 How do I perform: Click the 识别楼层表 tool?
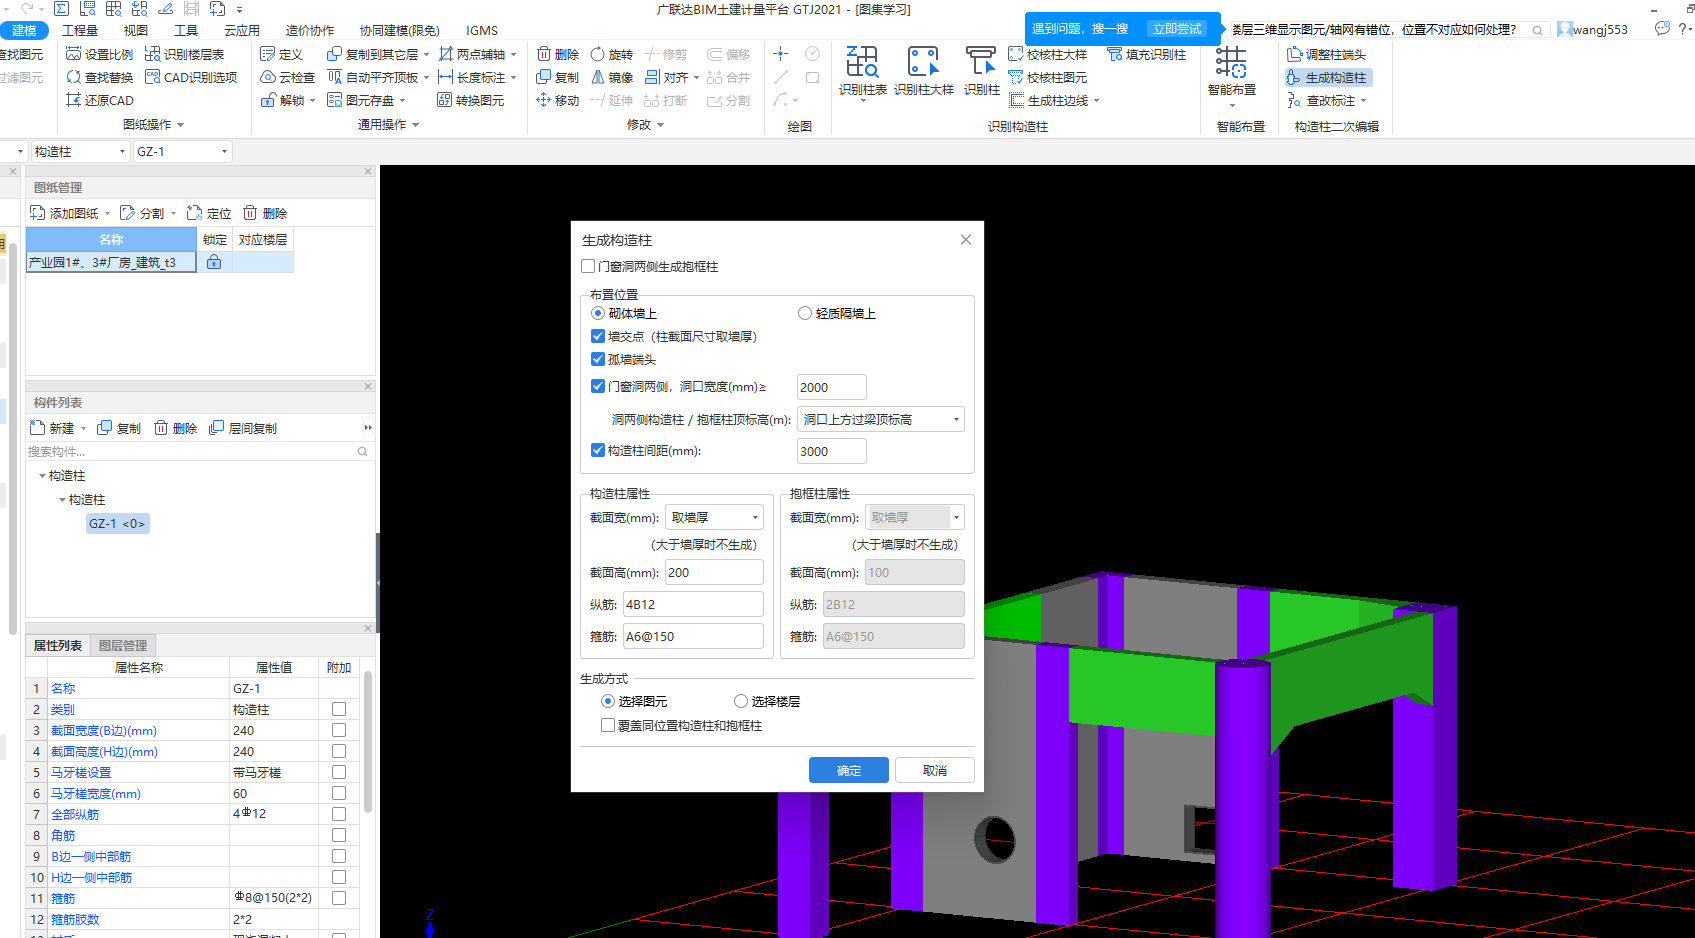click(185, 55)
